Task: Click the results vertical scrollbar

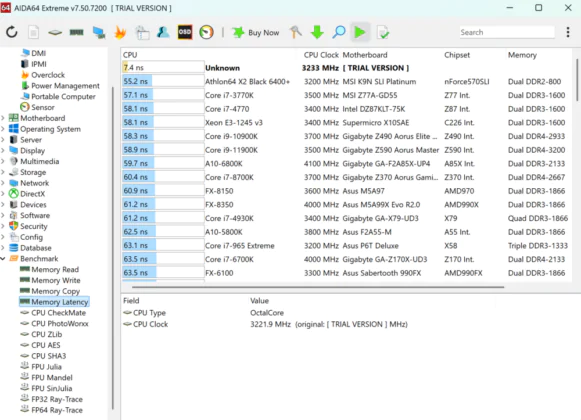Action: (577, 80)
